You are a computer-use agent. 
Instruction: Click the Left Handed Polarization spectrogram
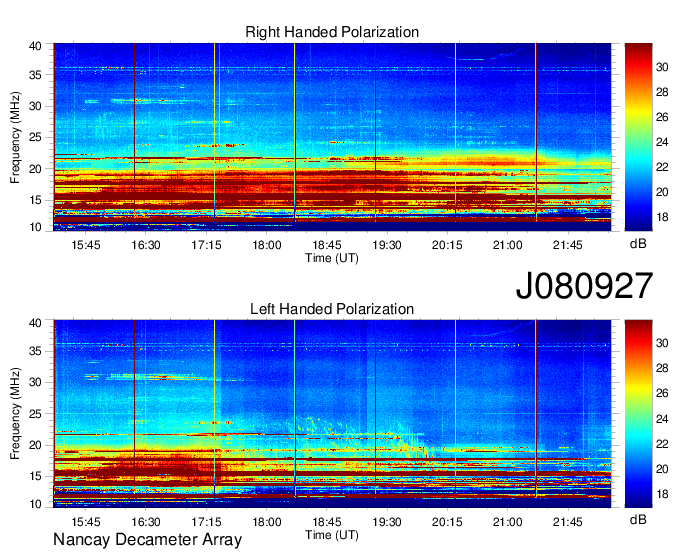coord(332,414)
